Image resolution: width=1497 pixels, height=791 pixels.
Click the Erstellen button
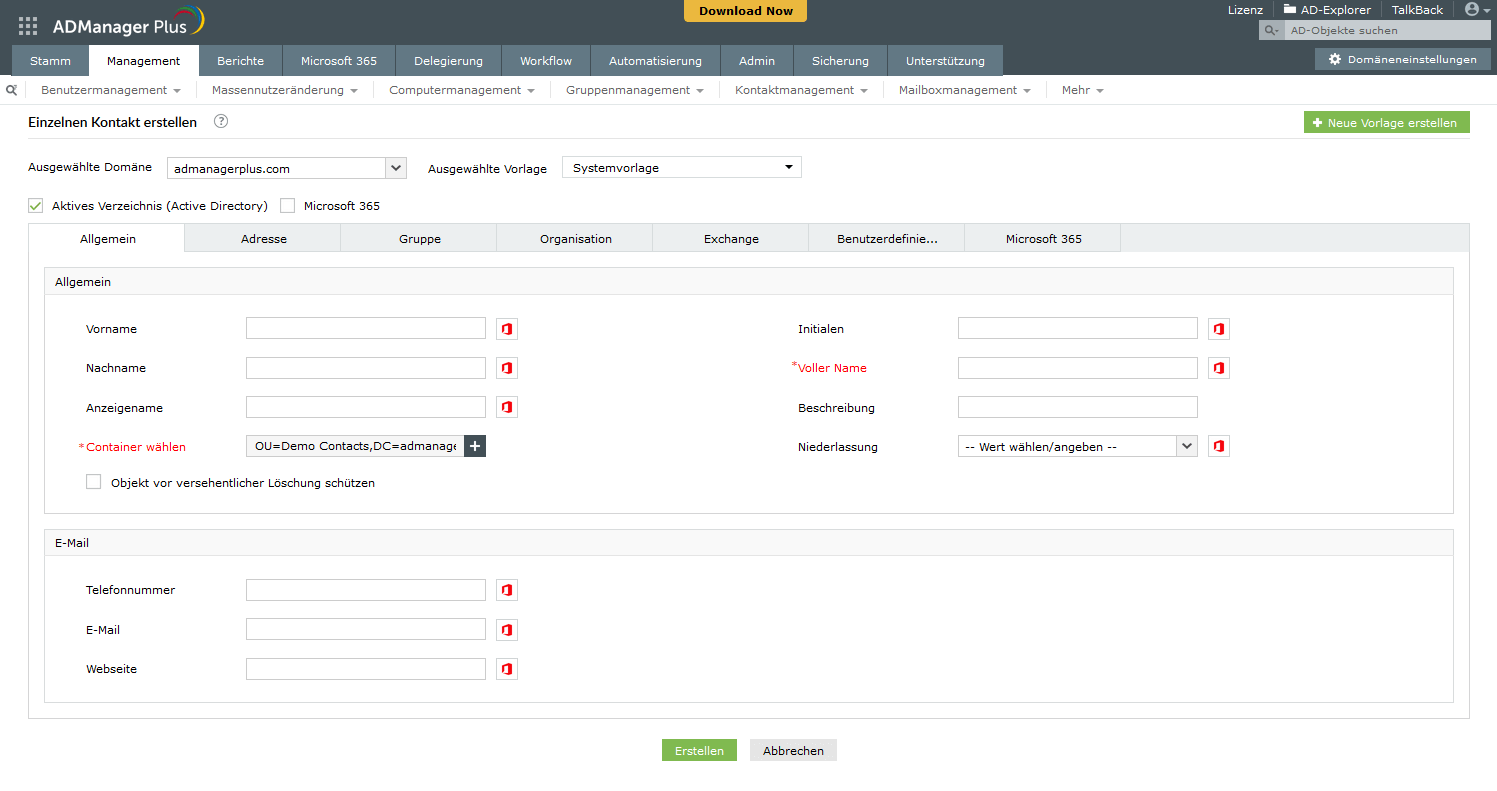[699, 750]
